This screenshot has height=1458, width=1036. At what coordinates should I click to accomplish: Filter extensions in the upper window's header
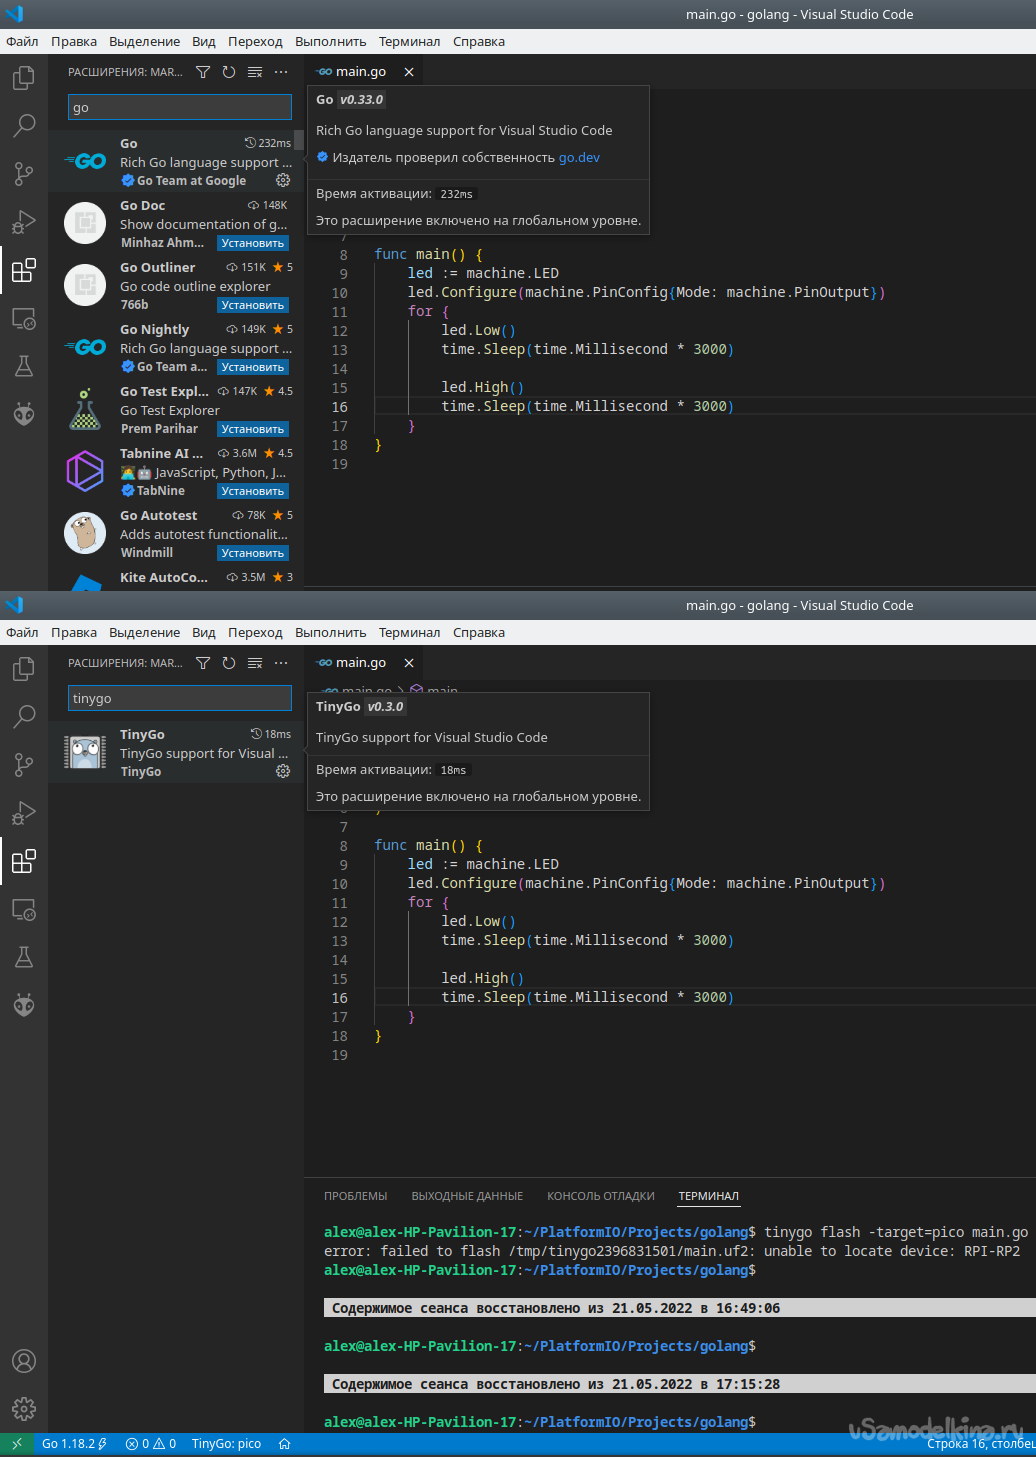(x=203, y=72)
